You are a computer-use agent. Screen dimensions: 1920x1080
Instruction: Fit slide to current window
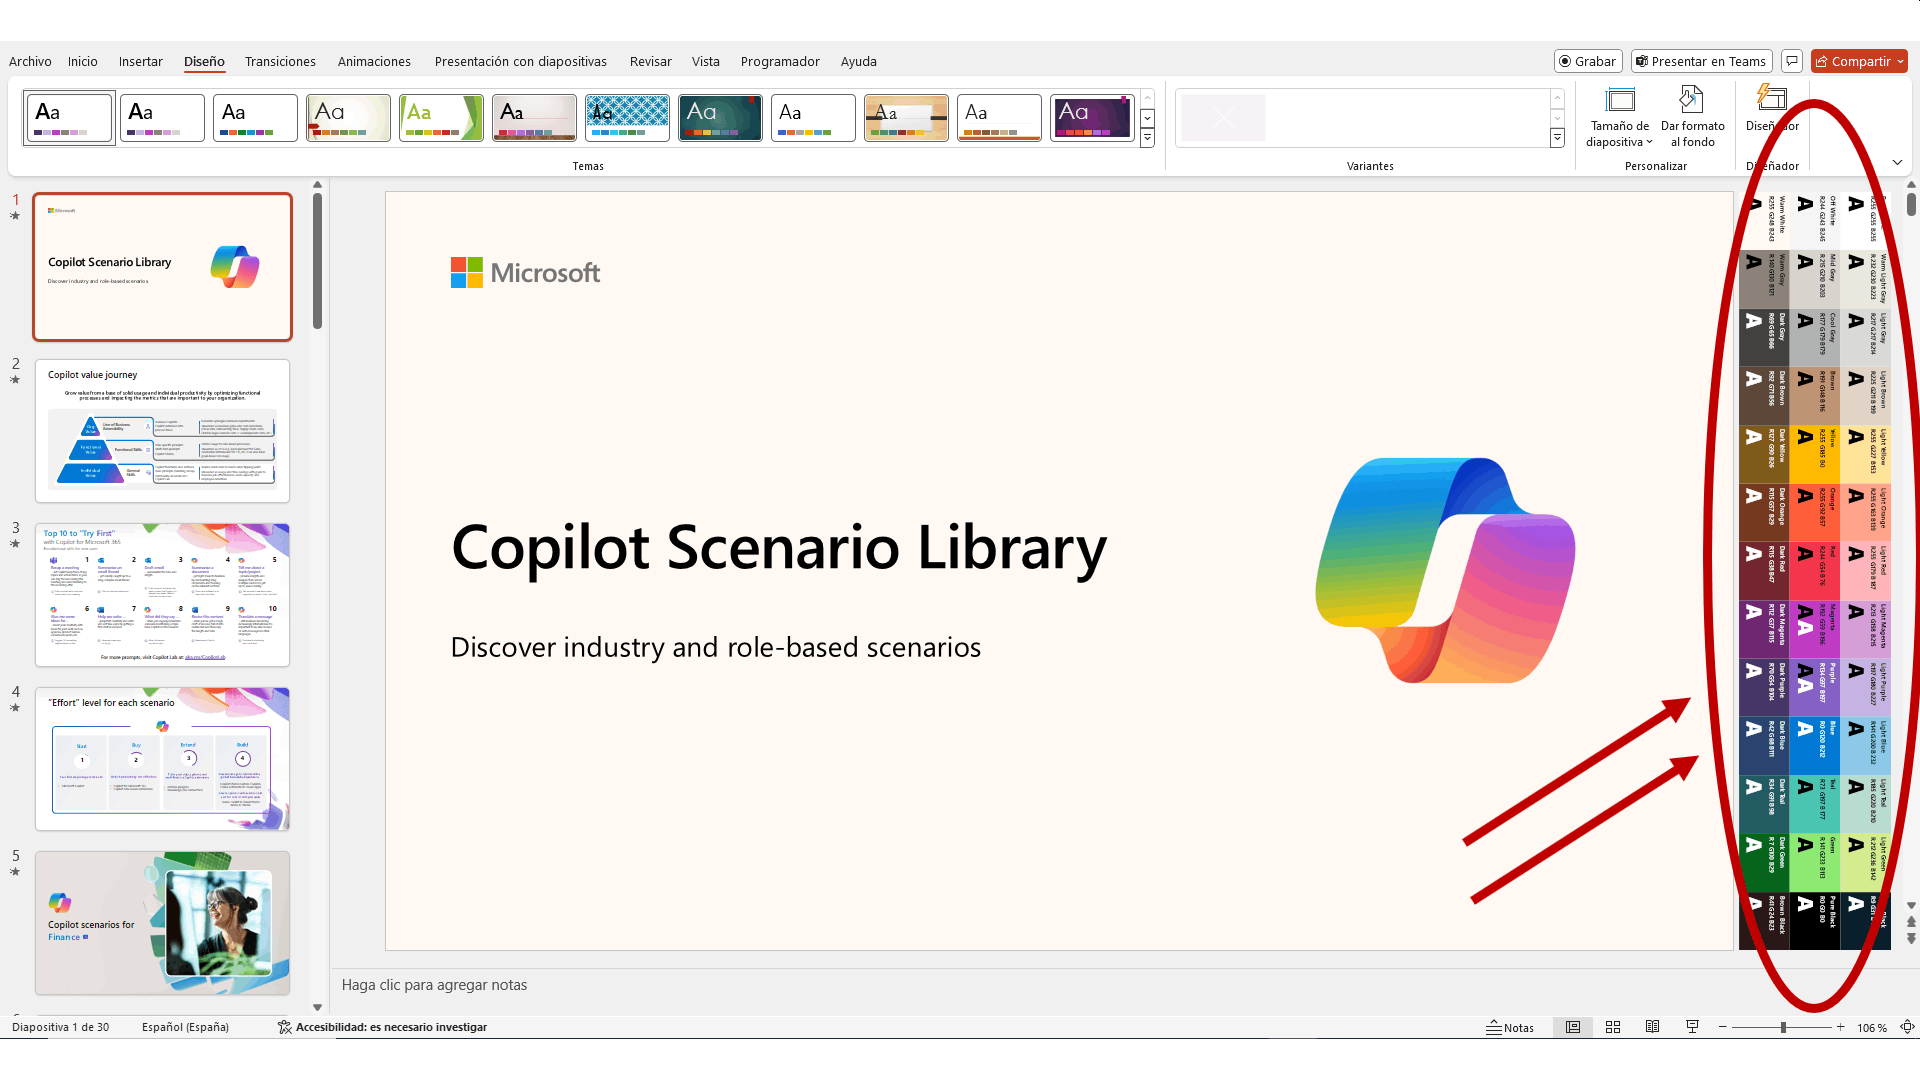pyautogui.click(x=1907, y=1027)
